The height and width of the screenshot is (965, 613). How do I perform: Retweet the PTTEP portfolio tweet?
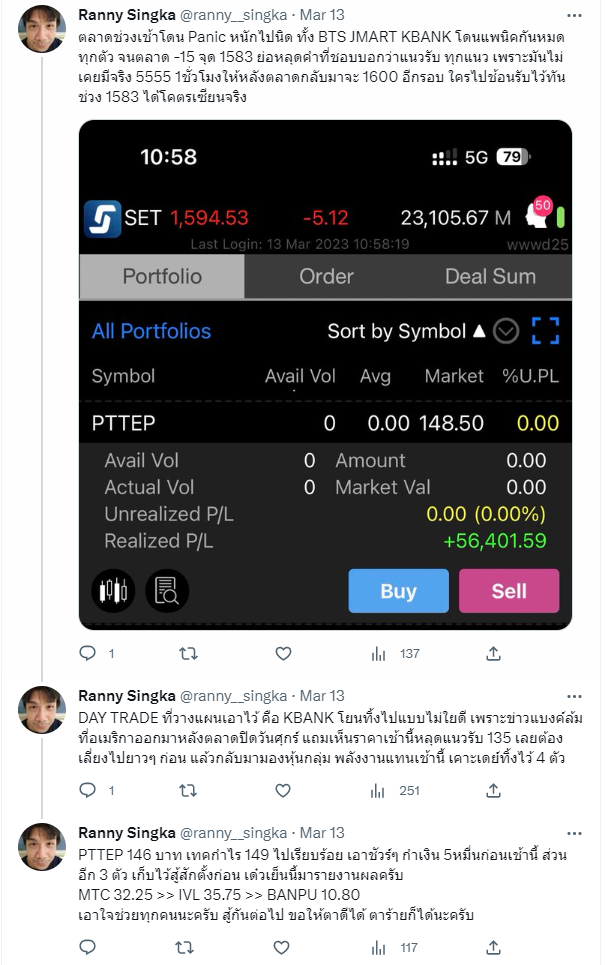pyautogui.click(x=188, y=653)
